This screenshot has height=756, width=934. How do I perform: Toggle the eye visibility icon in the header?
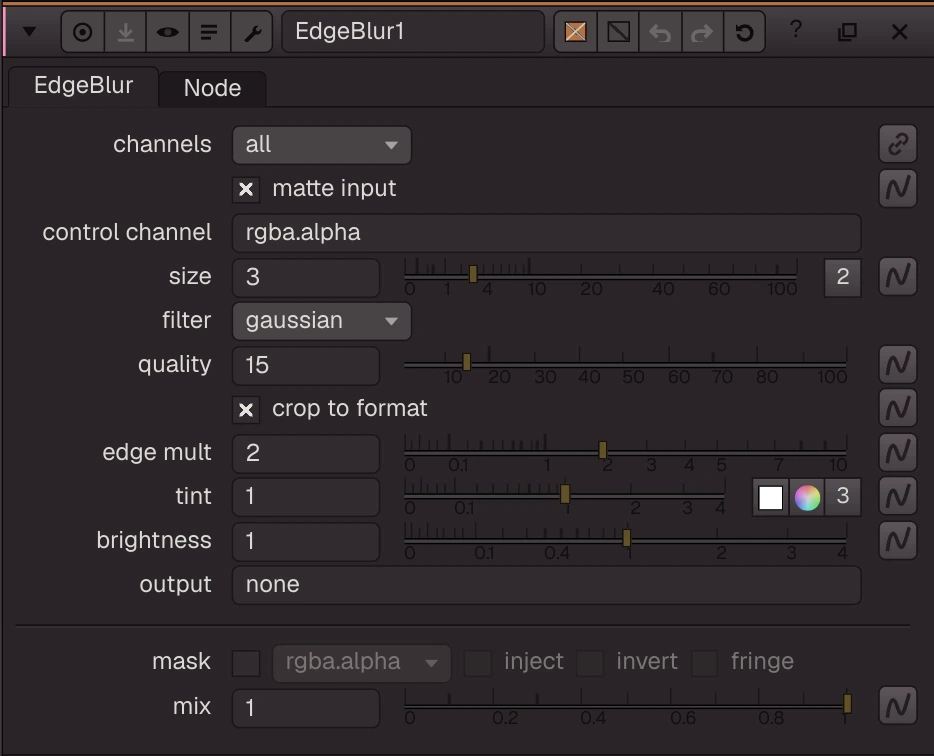(x=167, y=32)
